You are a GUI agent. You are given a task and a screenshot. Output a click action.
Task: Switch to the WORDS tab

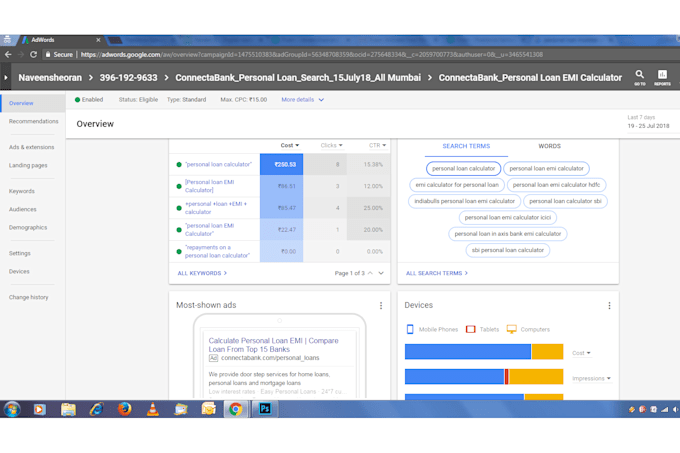click(x=549, y=146)
